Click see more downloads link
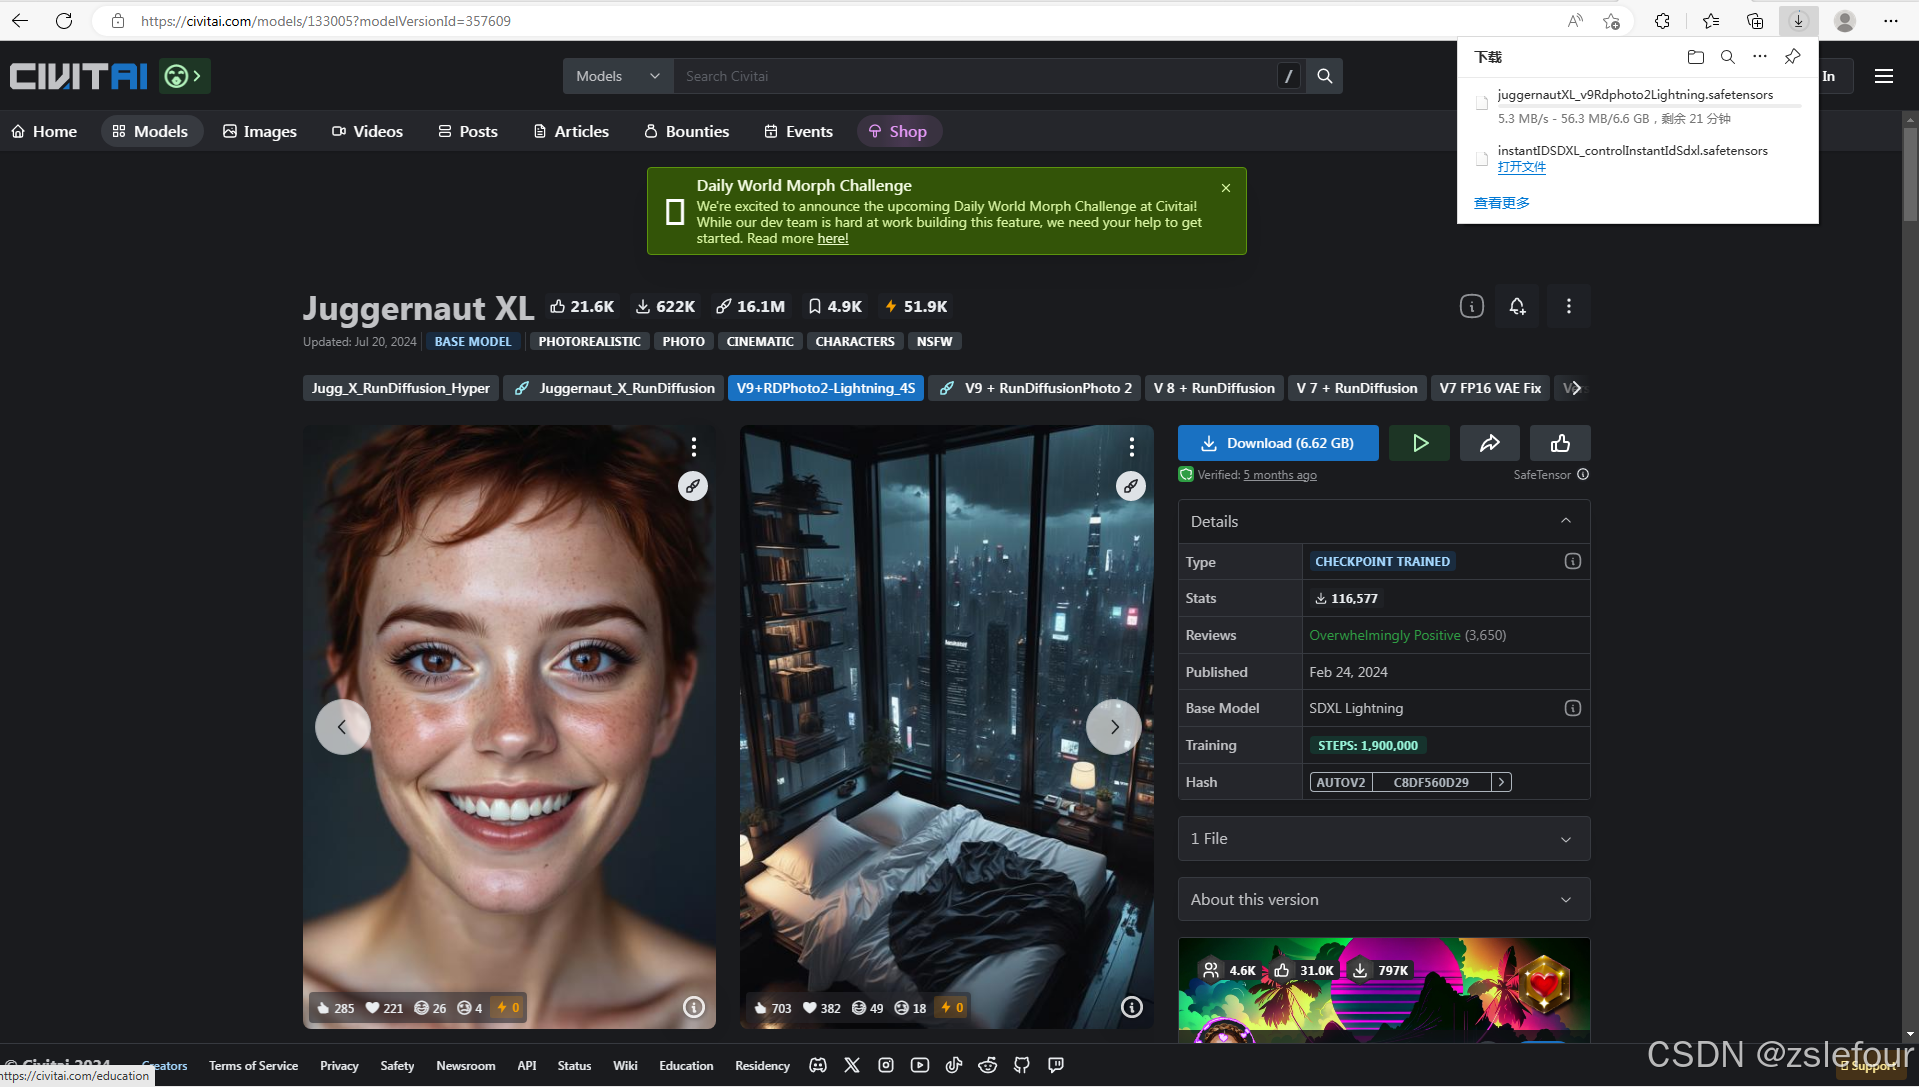 [1501, 203]
